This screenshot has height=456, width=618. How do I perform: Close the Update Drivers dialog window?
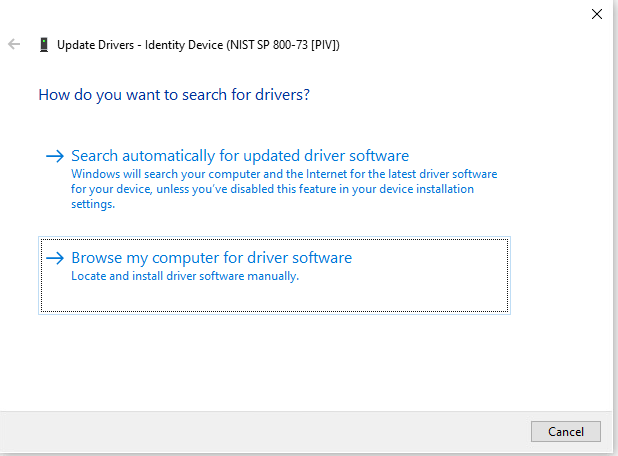(597, 14)
